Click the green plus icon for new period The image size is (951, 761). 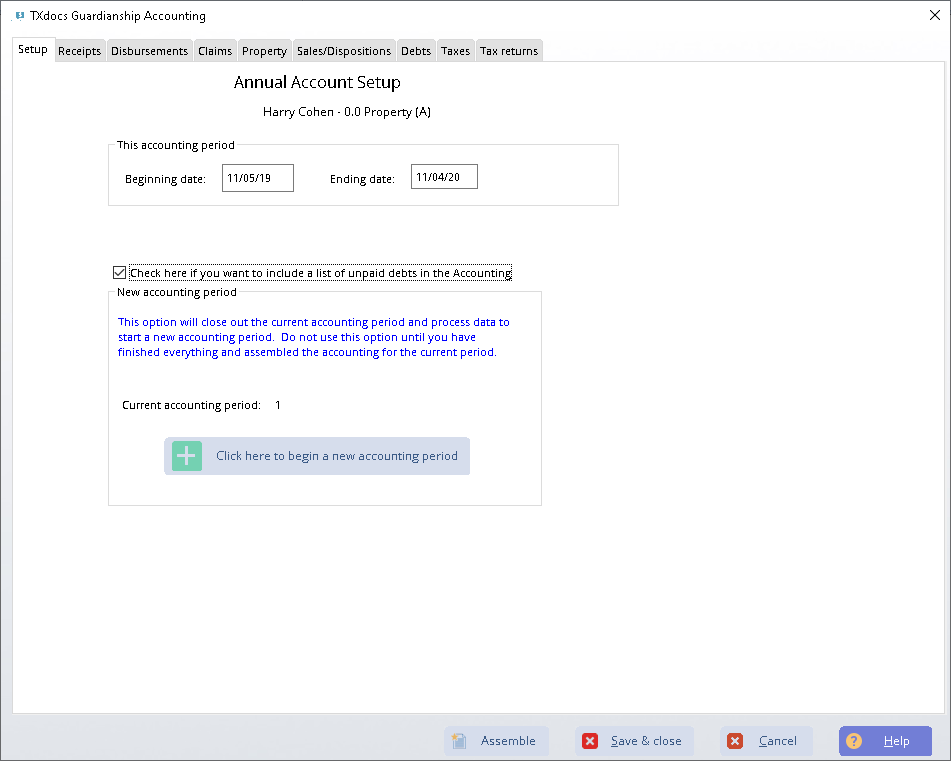[x=187, y=456]
